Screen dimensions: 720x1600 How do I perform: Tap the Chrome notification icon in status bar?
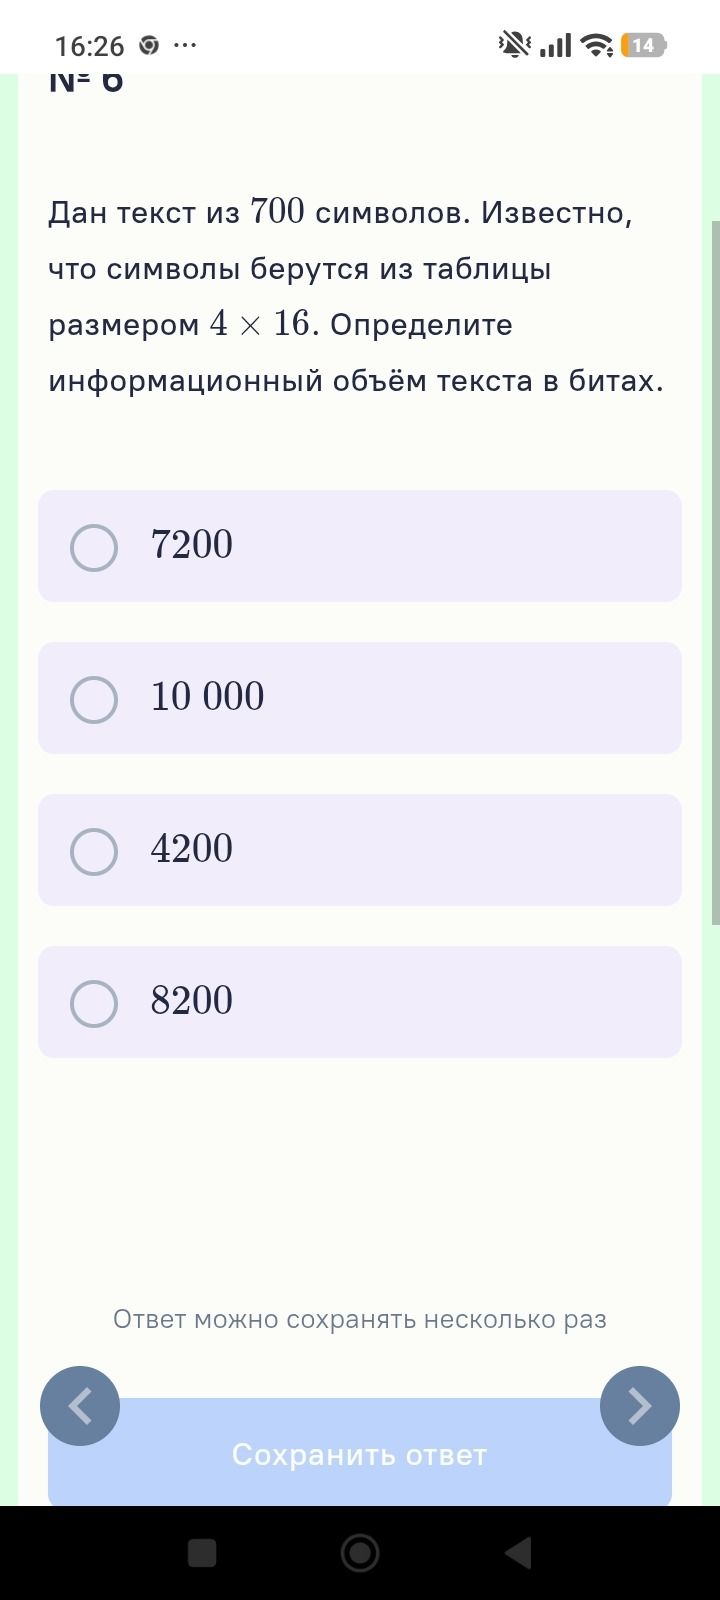click(x=149, y=45)
